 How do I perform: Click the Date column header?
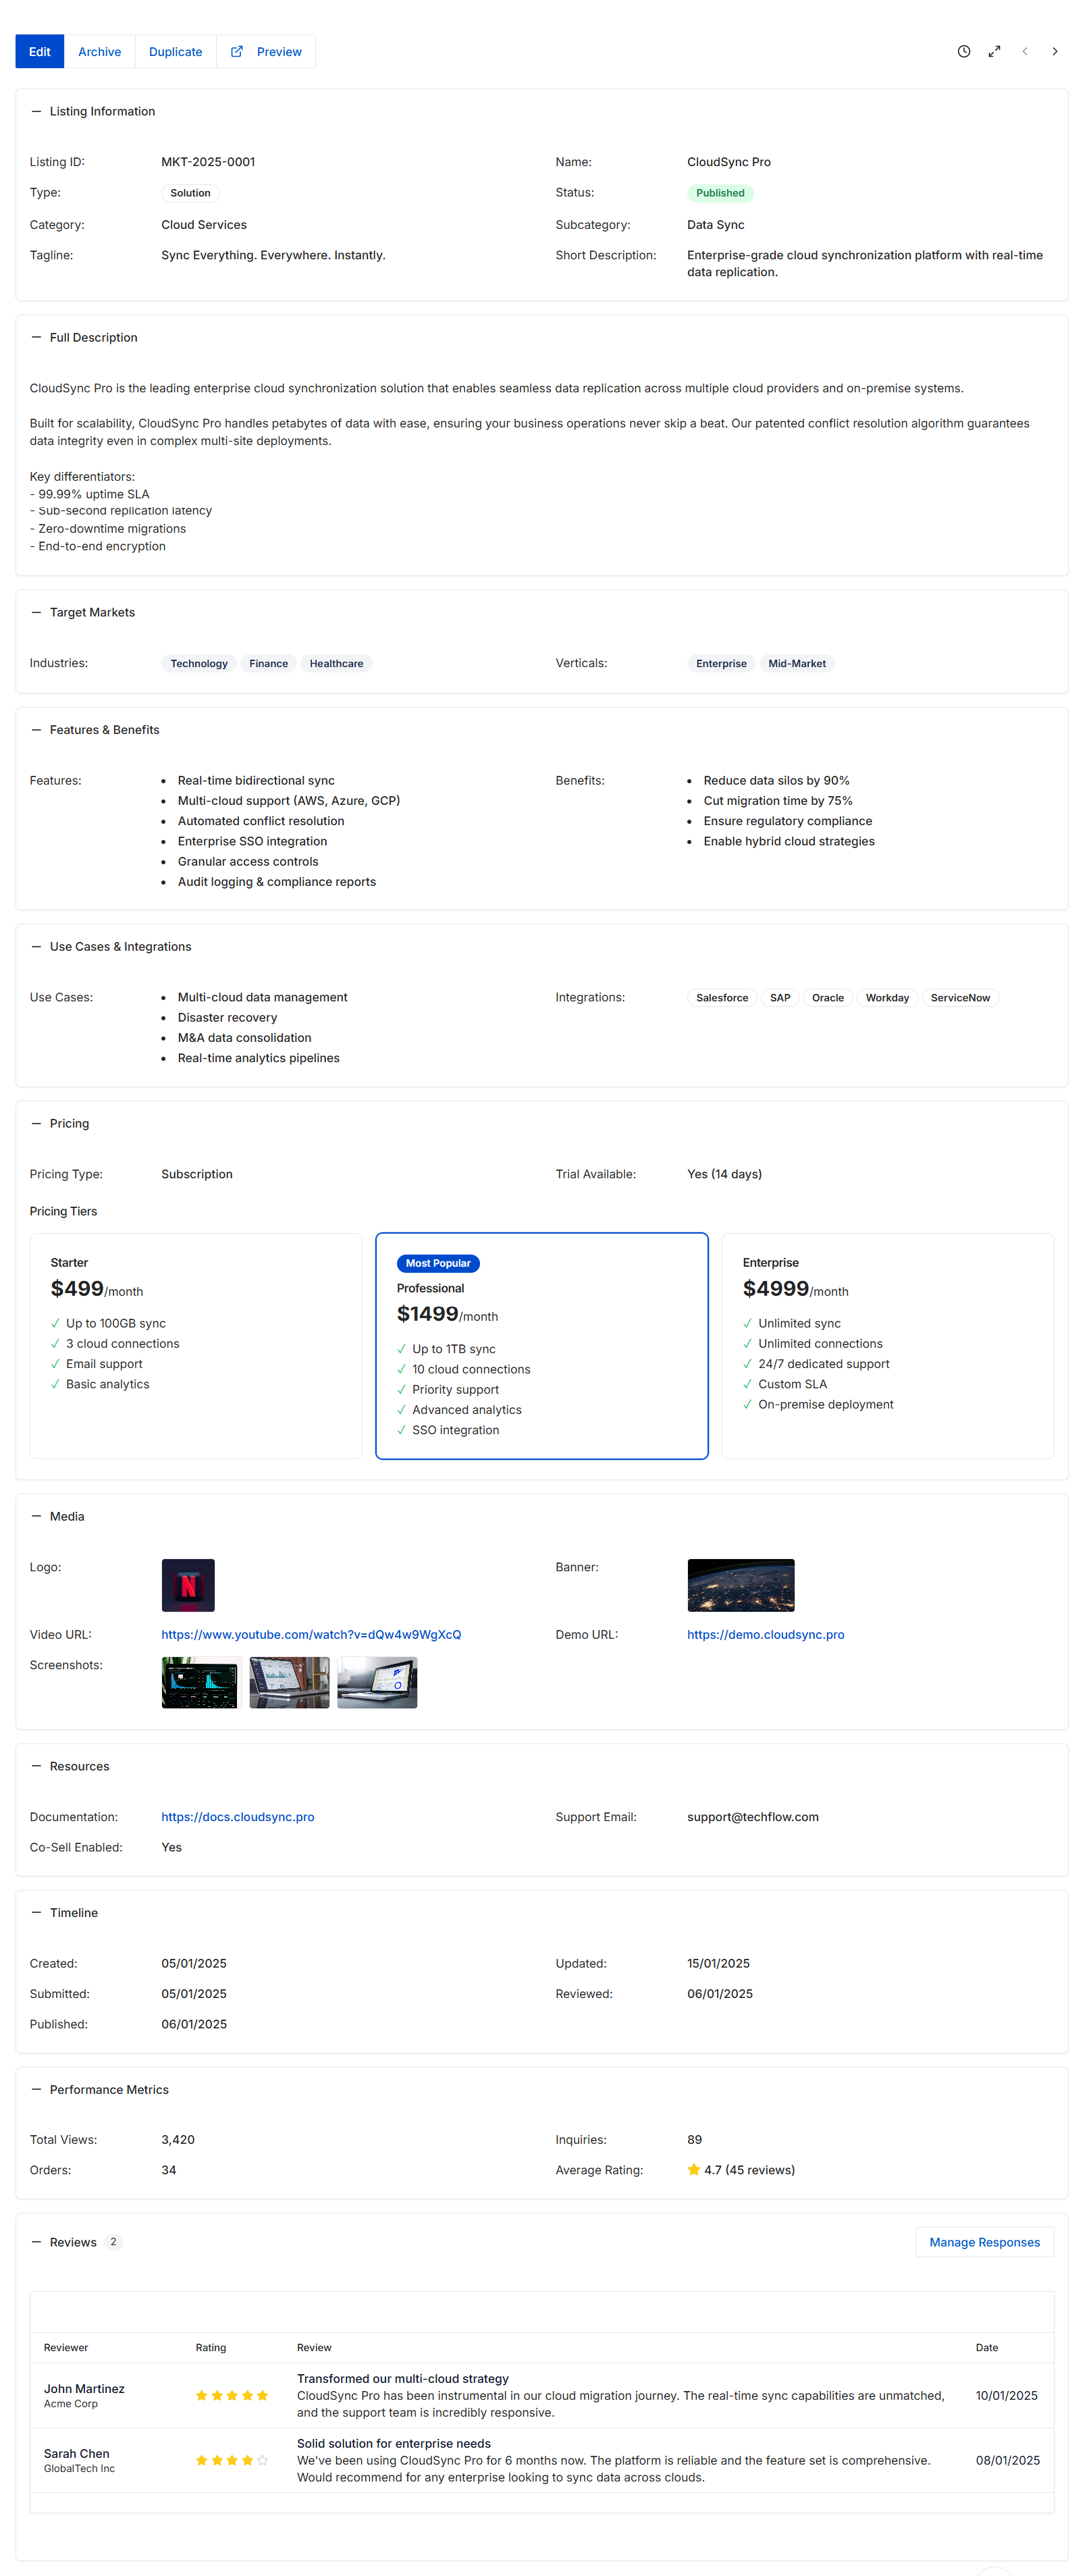click(987, 2348)
